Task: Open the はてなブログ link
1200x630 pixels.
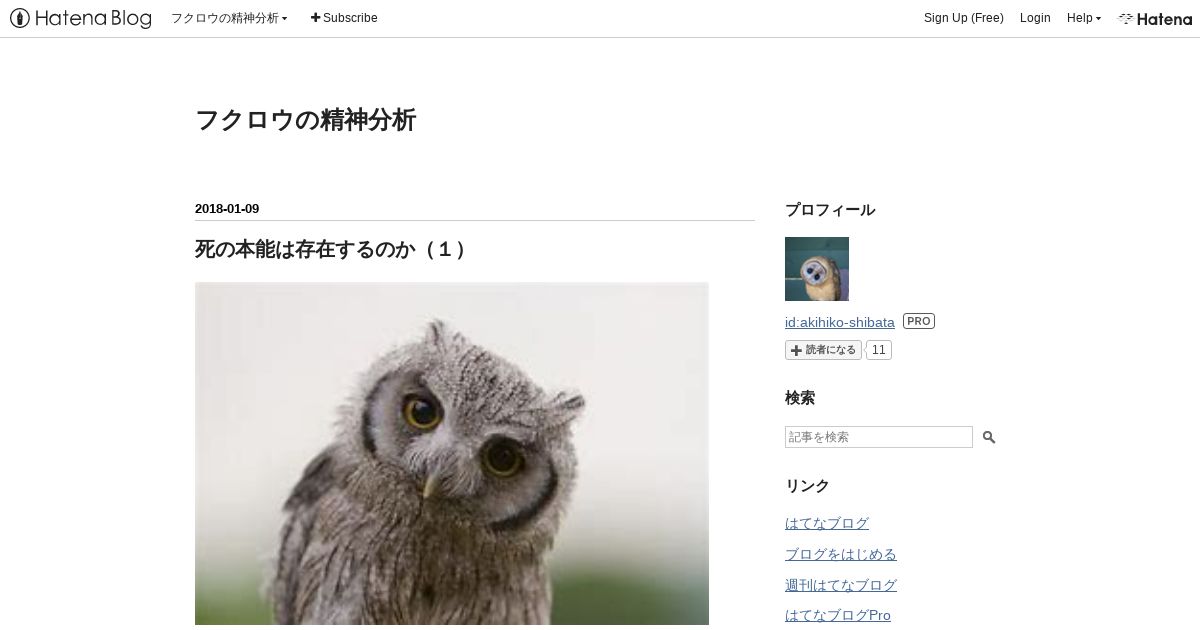Action: click(x=827, y=523)
